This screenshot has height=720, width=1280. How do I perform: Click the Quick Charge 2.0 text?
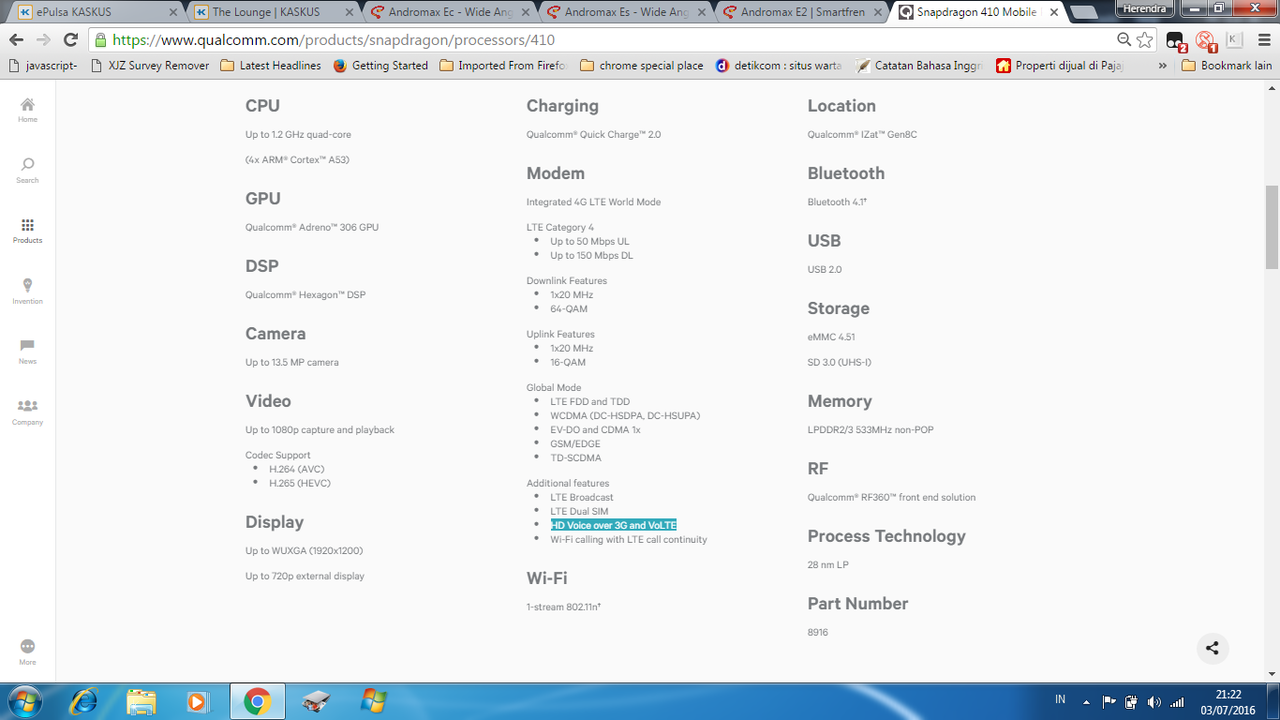[x=593, y=134]
